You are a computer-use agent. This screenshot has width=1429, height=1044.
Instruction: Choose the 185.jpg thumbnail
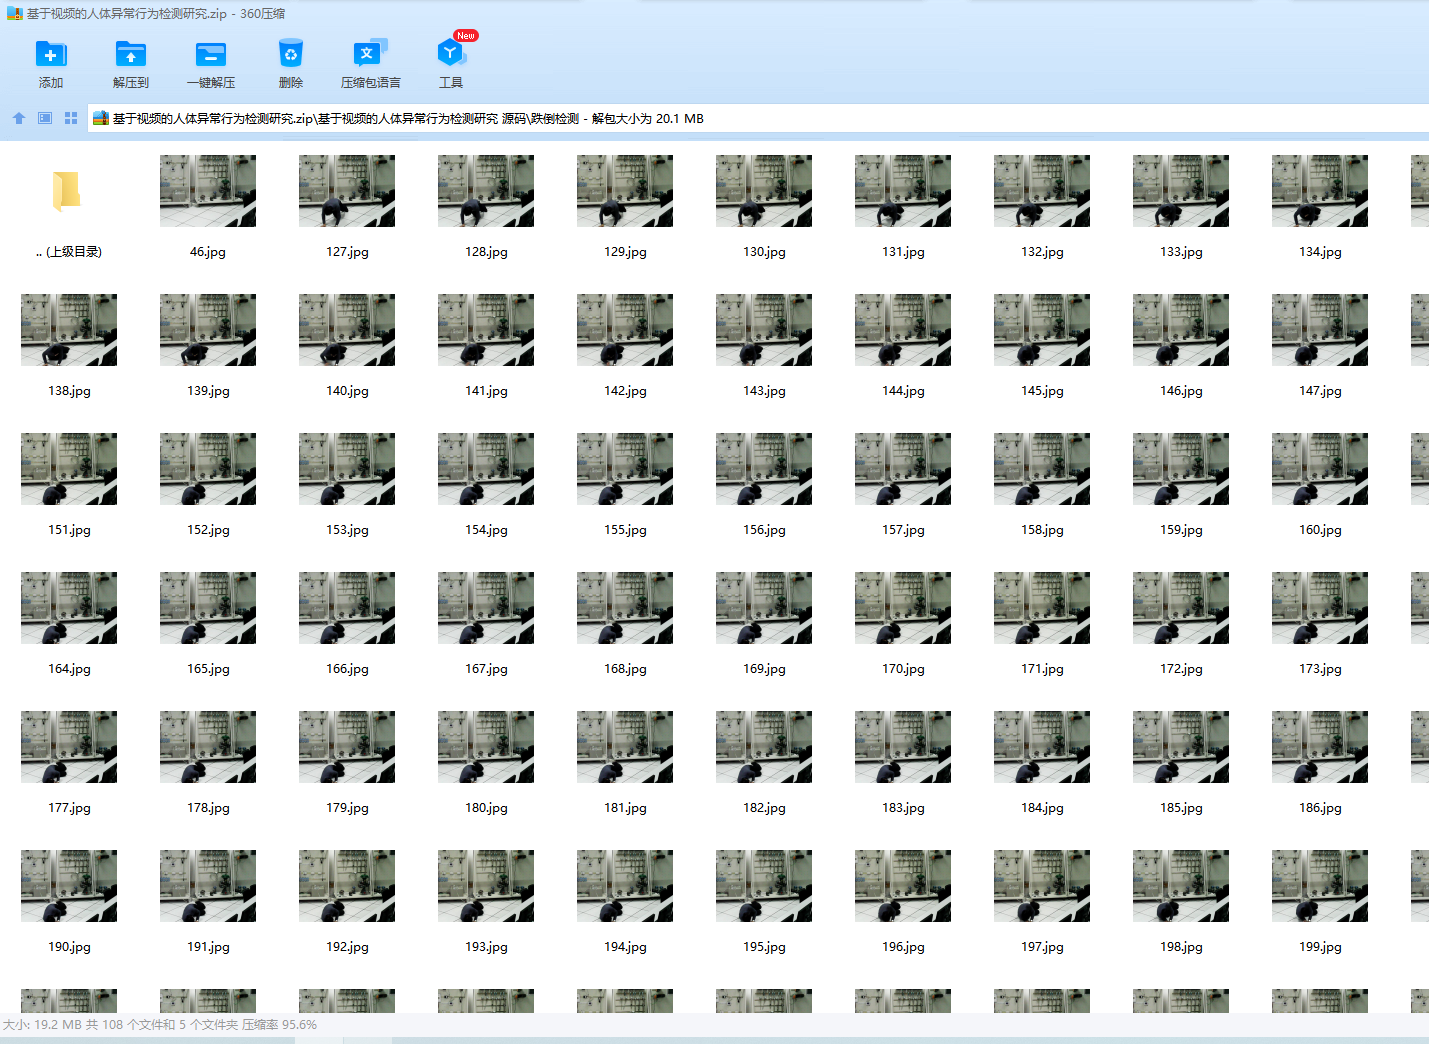[x=1181, y=747]
